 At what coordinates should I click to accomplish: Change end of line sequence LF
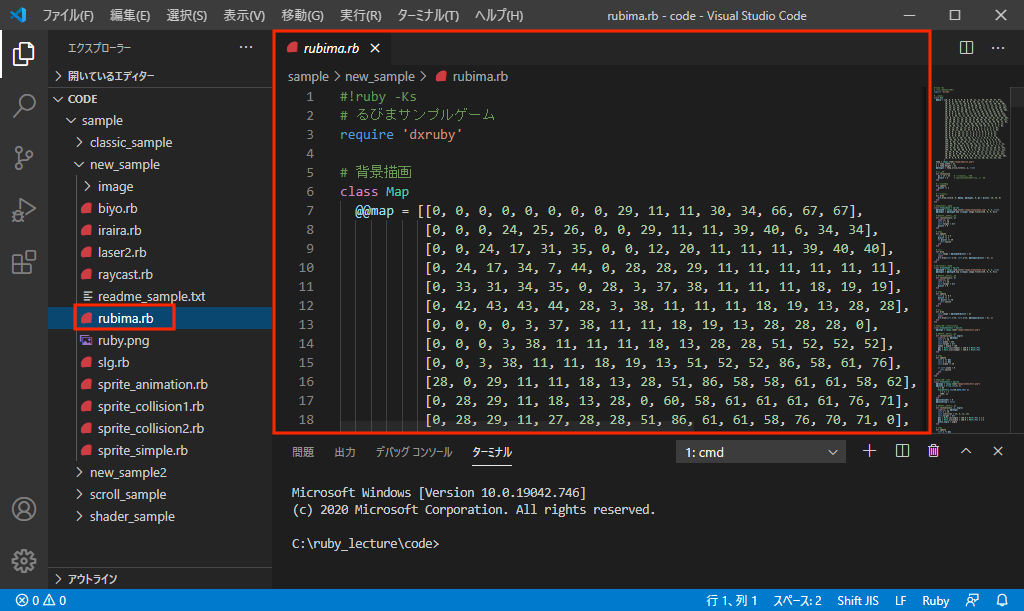(x=901, y=601)
